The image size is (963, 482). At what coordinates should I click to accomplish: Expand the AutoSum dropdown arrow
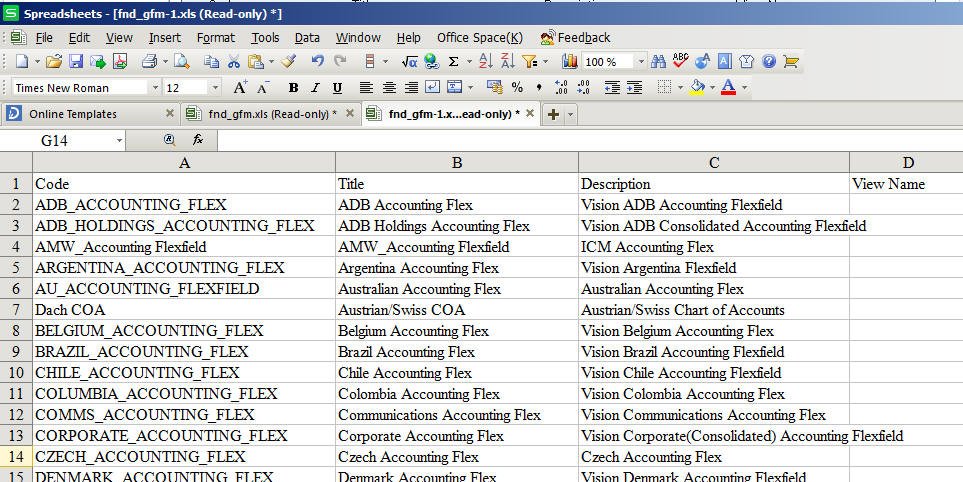469,61
